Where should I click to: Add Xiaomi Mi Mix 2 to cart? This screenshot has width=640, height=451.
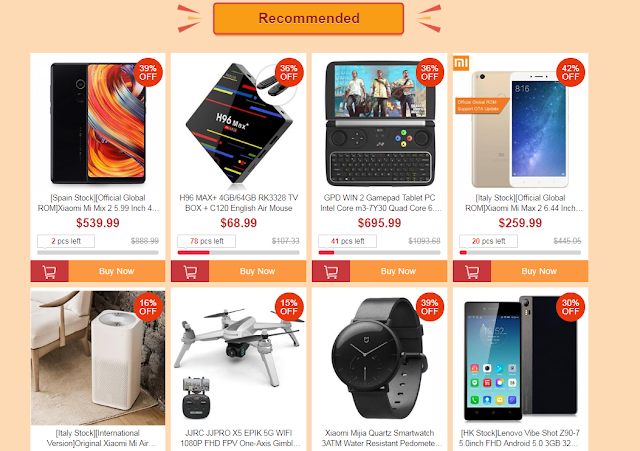coord(49,271)
